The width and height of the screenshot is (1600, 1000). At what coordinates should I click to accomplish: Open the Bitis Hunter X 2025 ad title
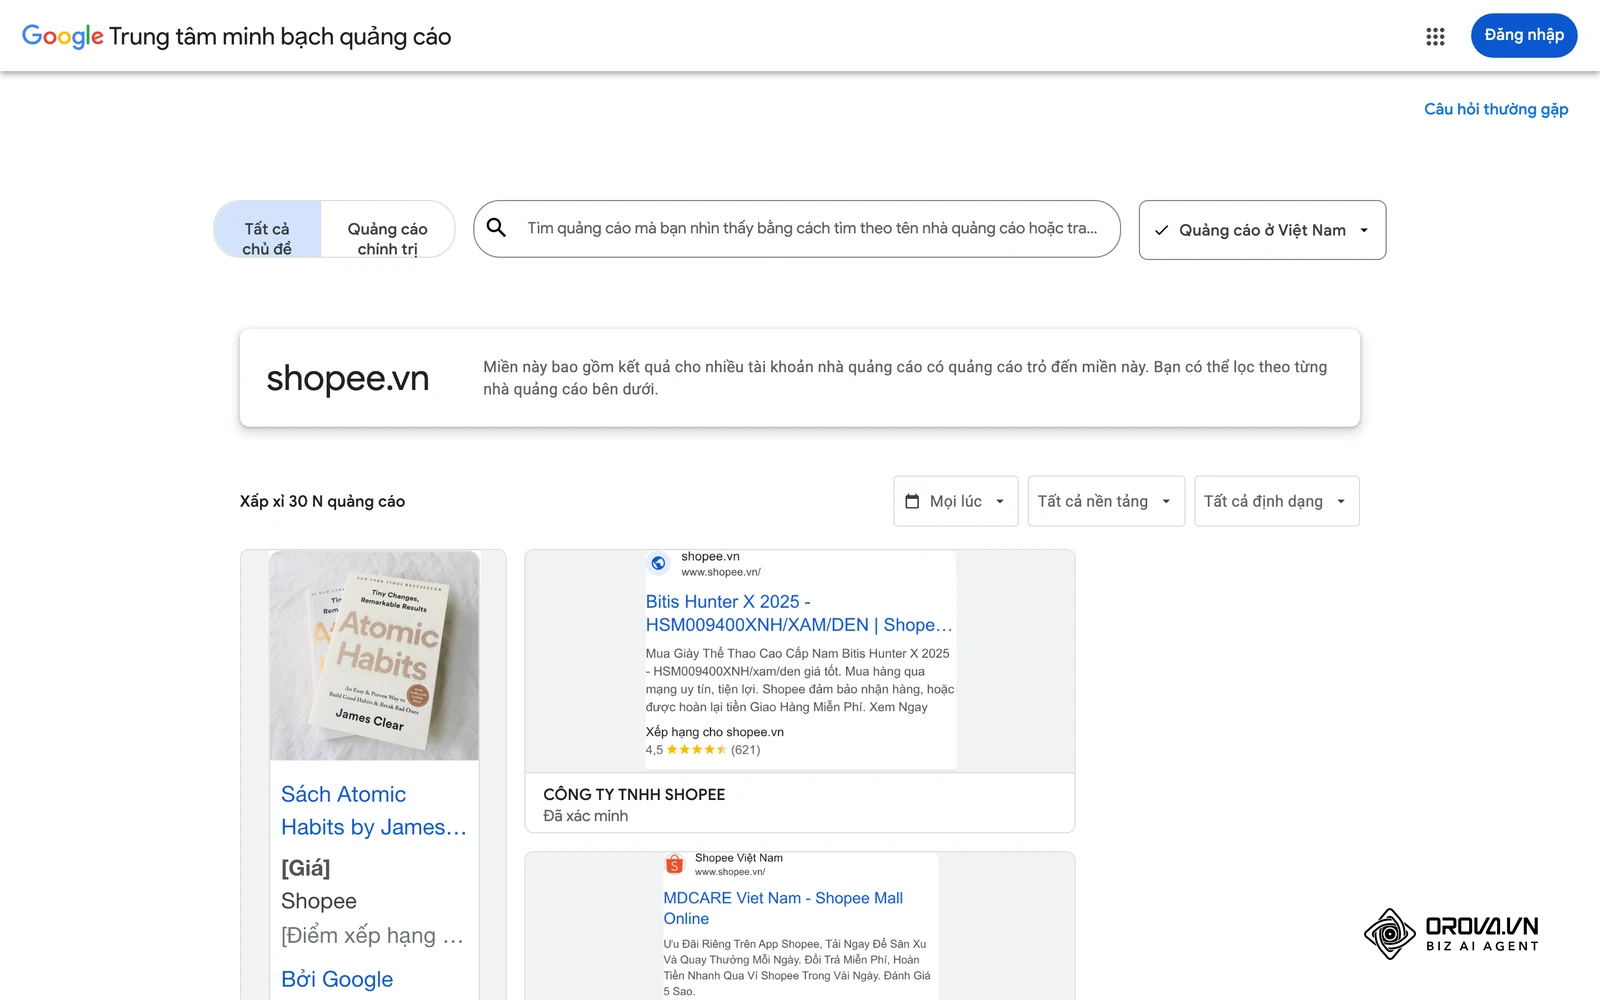pos(798,613)
